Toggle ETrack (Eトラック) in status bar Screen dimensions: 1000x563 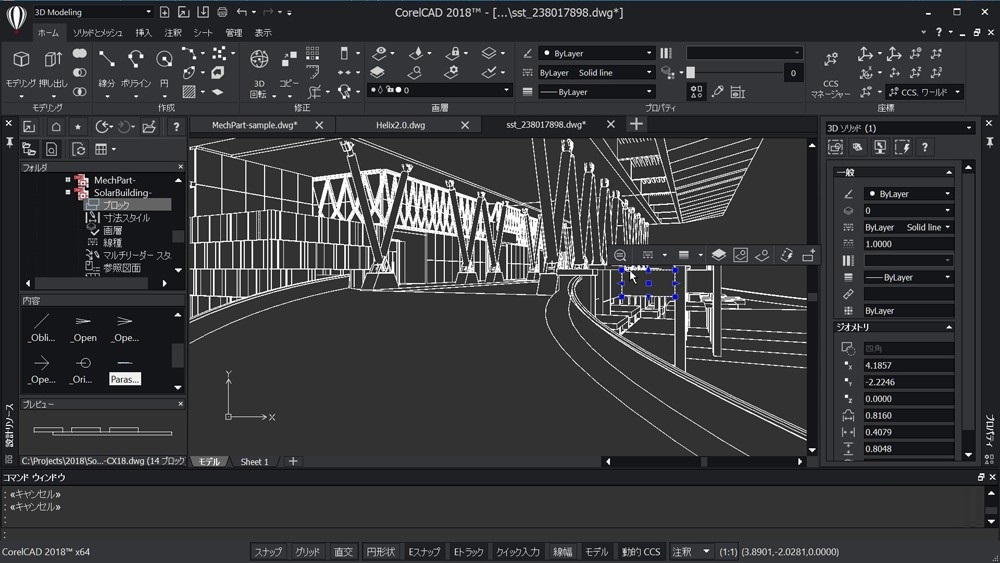[x=469, y=552]
